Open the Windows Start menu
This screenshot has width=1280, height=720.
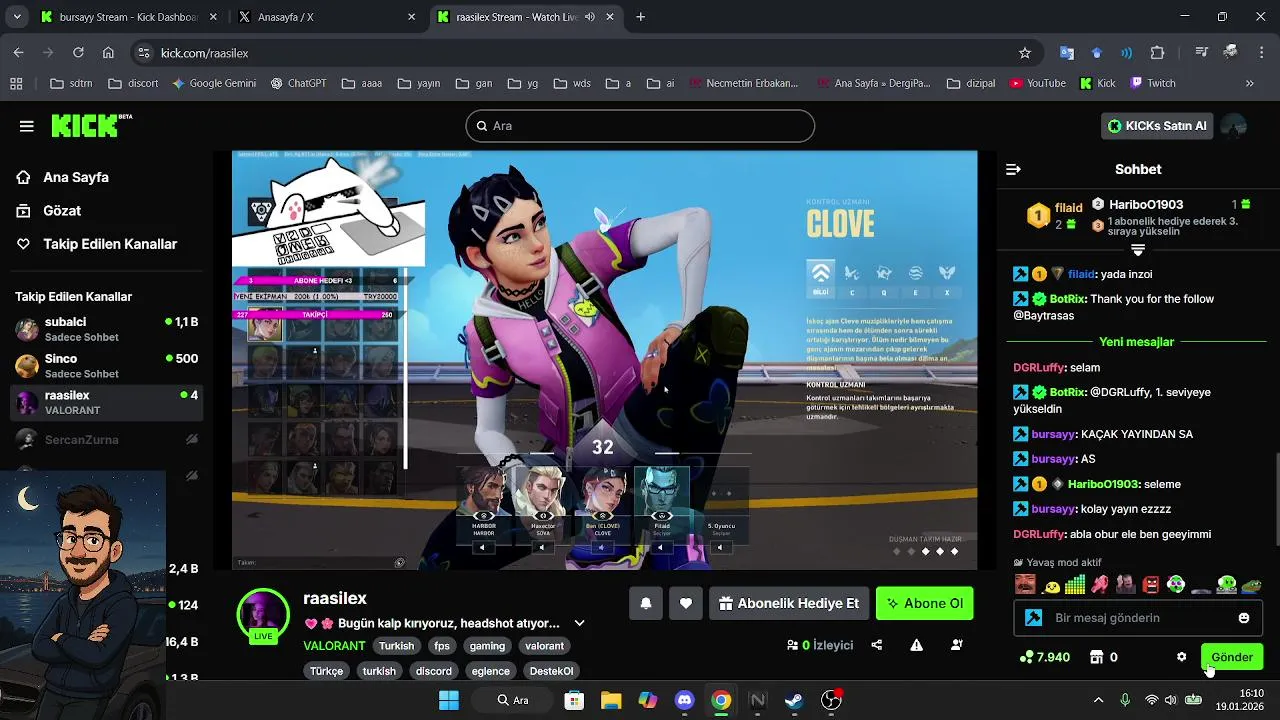click(449, 700)
